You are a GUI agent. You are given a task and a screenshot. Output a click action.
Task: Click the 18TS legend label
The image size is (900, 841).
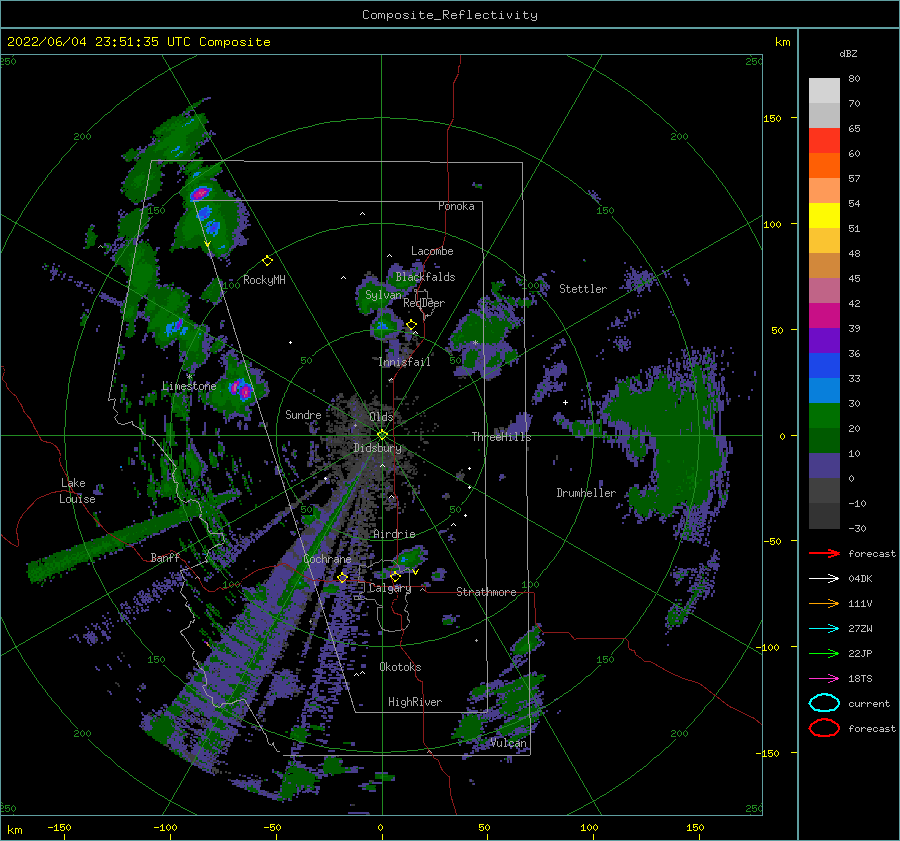point(860,679)
